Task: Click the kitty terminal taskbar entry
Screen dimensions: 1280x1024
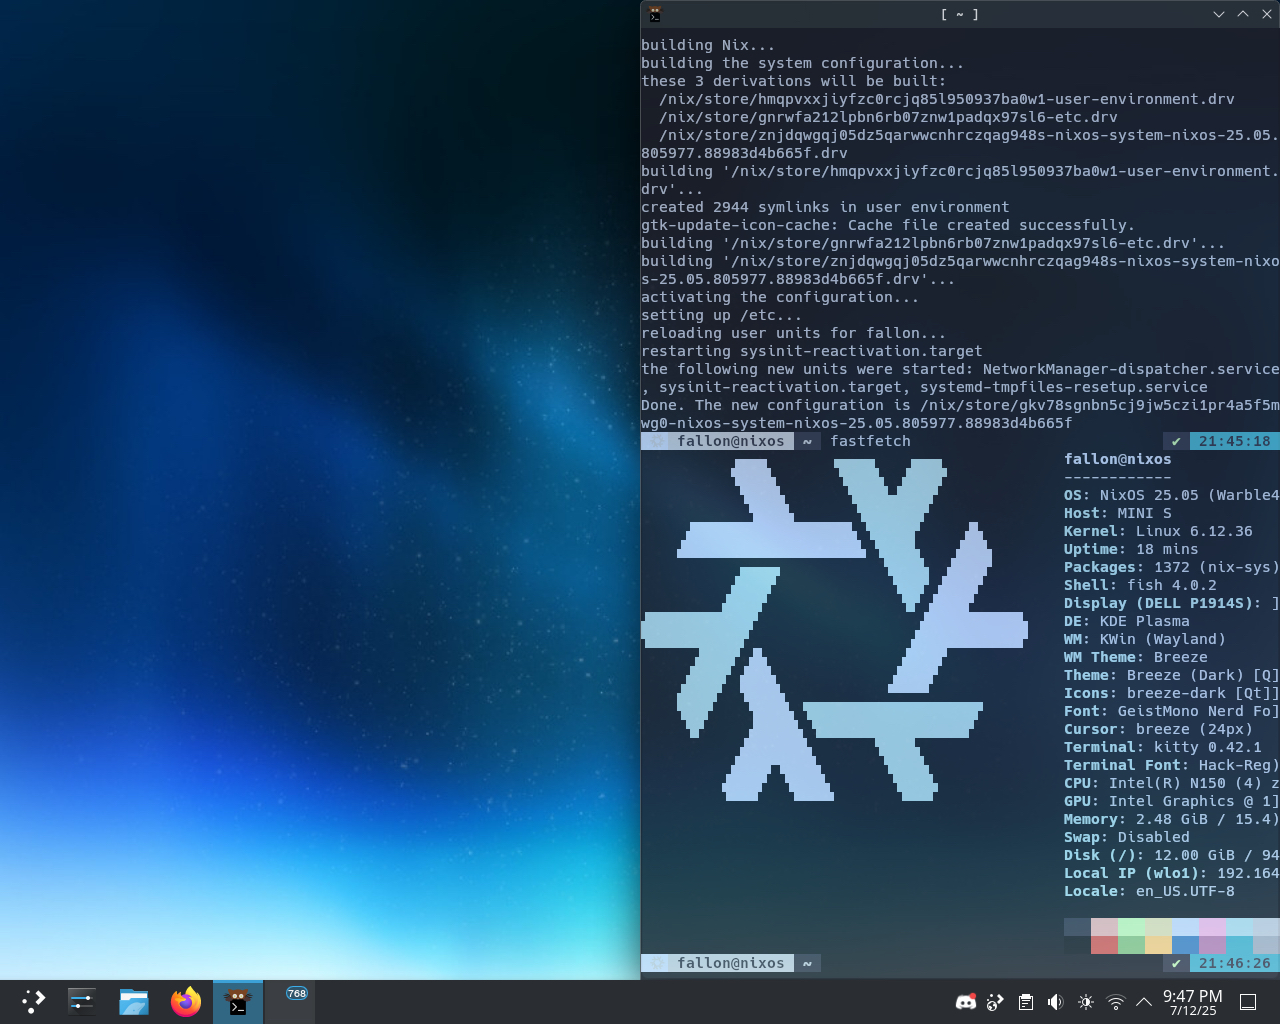Action: tap(238, 1002)
